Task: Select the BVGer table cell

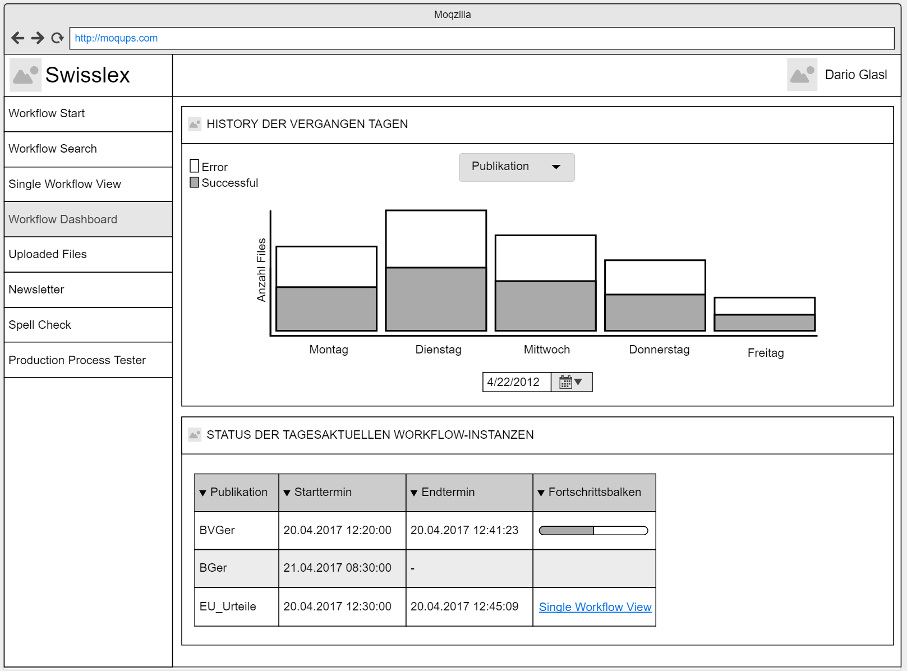Action: 236,530
